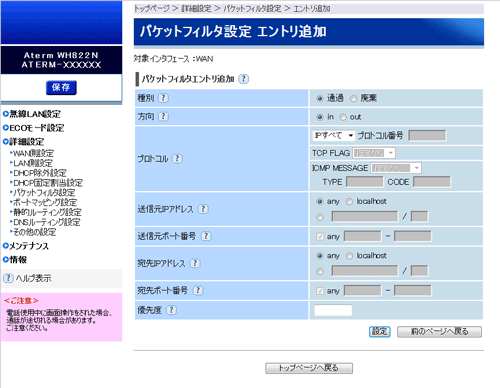Click the blue bullet icon beside 無線LAN設定

5,114
